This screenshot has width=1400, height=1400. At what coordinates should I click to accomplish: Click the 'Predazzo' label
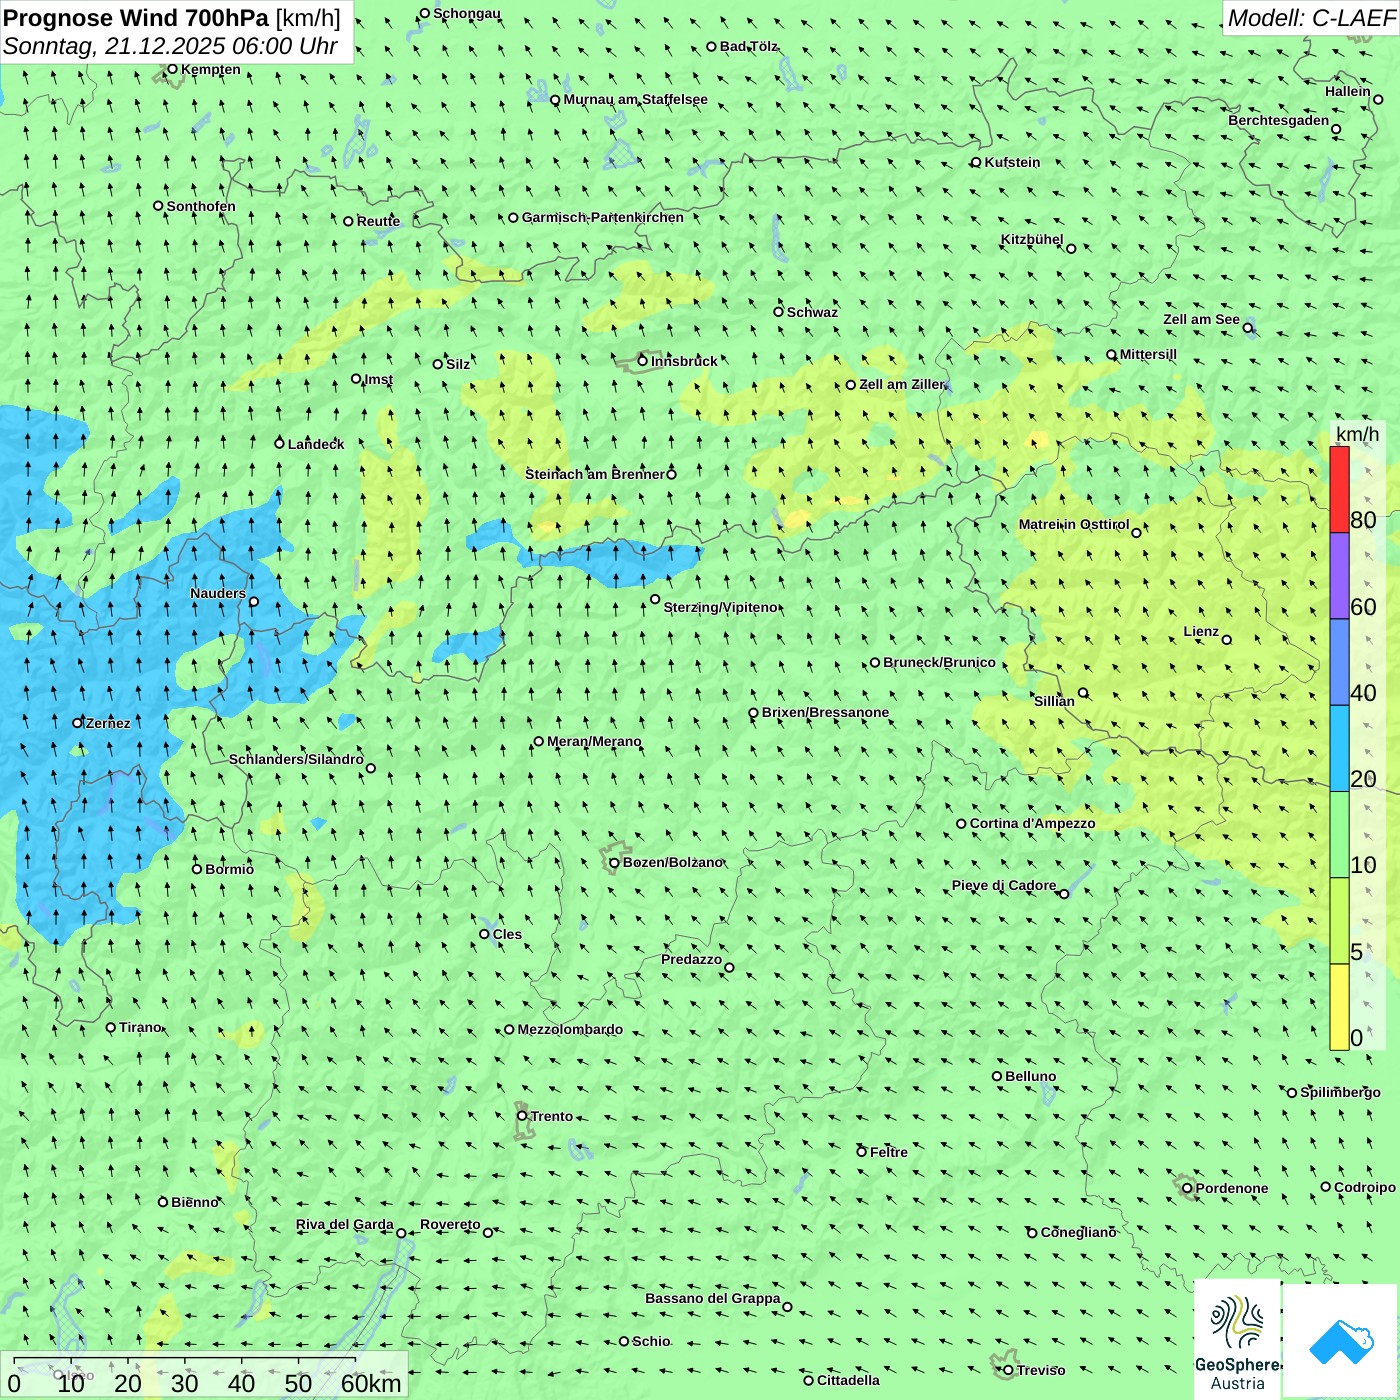[691, 959]
